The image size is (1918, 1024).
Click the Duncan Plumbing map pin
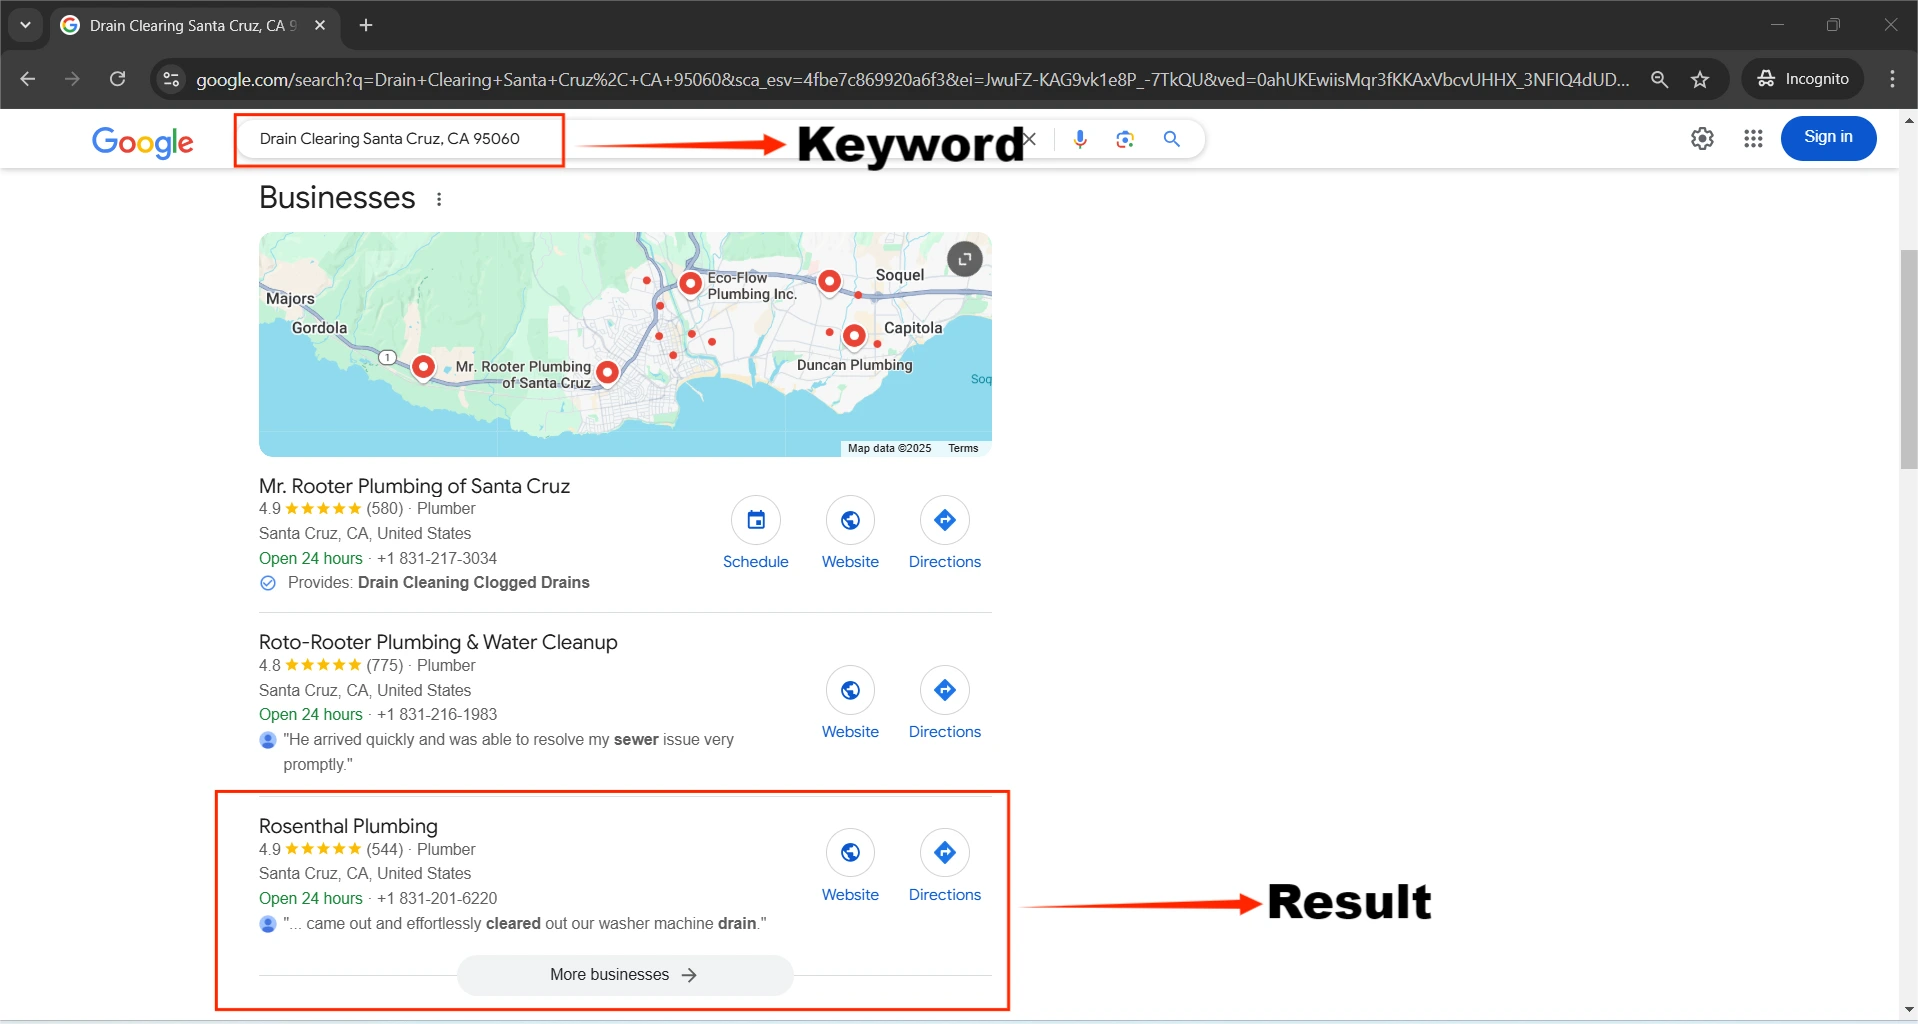pos(854,336)
